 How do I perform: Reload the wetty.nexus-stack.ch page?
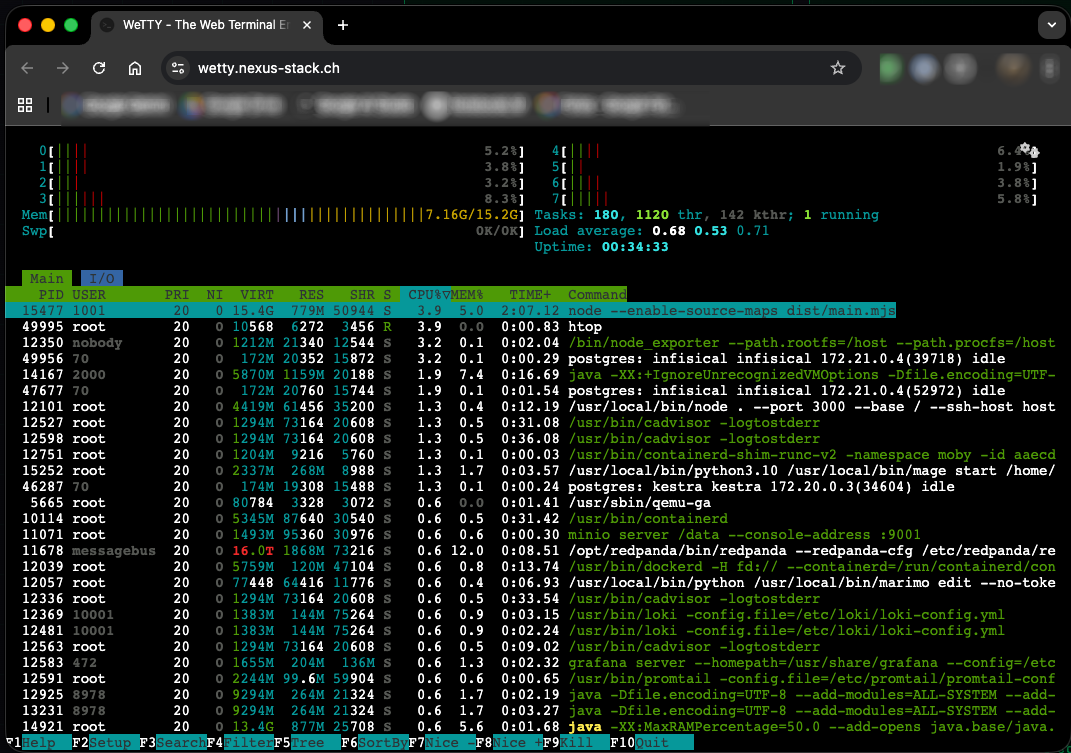[x=99, y=68]
